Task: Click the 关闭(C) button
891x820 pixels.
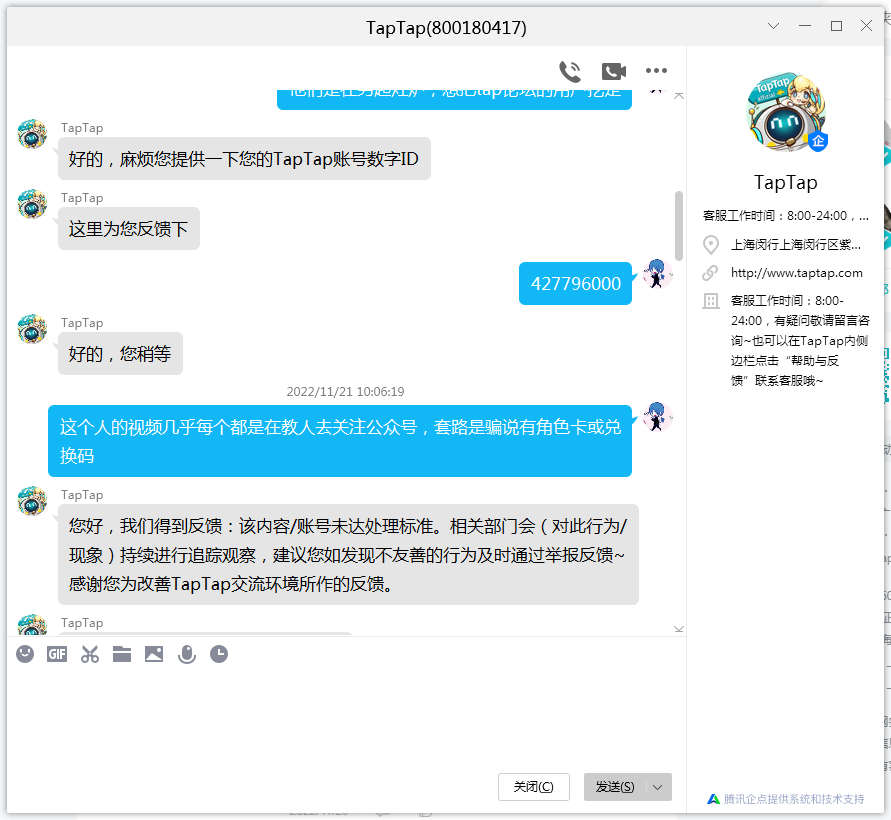Action: click(x=534, y=787)
